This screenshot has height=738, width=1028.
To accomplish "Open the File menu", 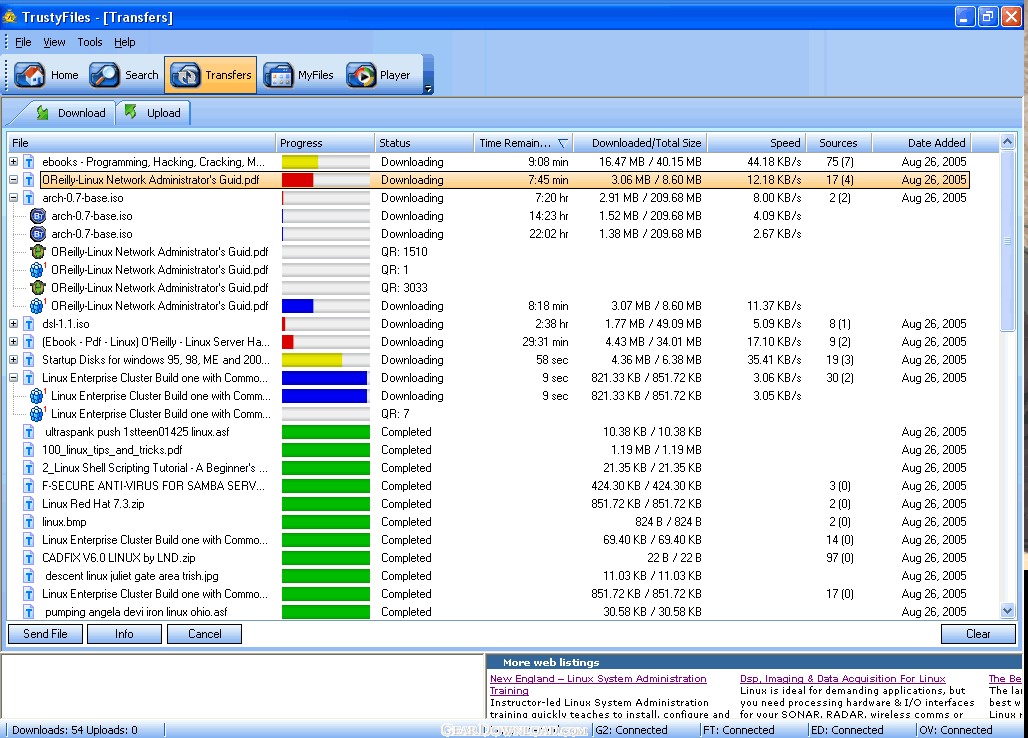I will pos(23,42).
